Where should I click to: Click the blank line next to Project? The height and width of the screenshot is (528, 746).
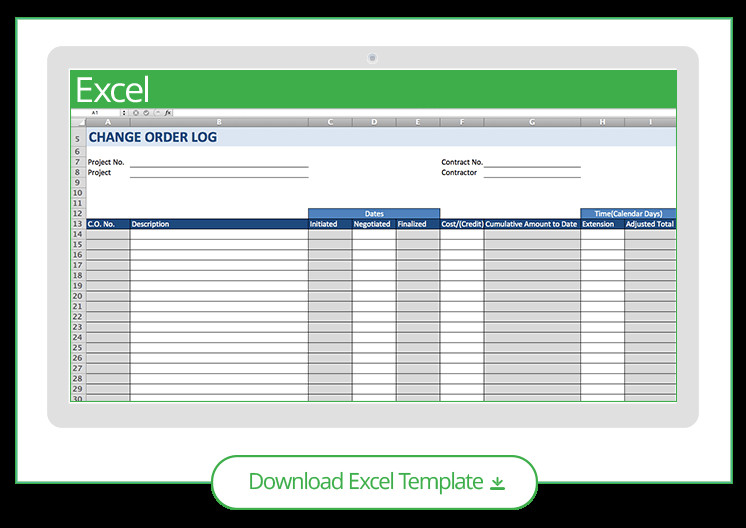tap(219, 173)
